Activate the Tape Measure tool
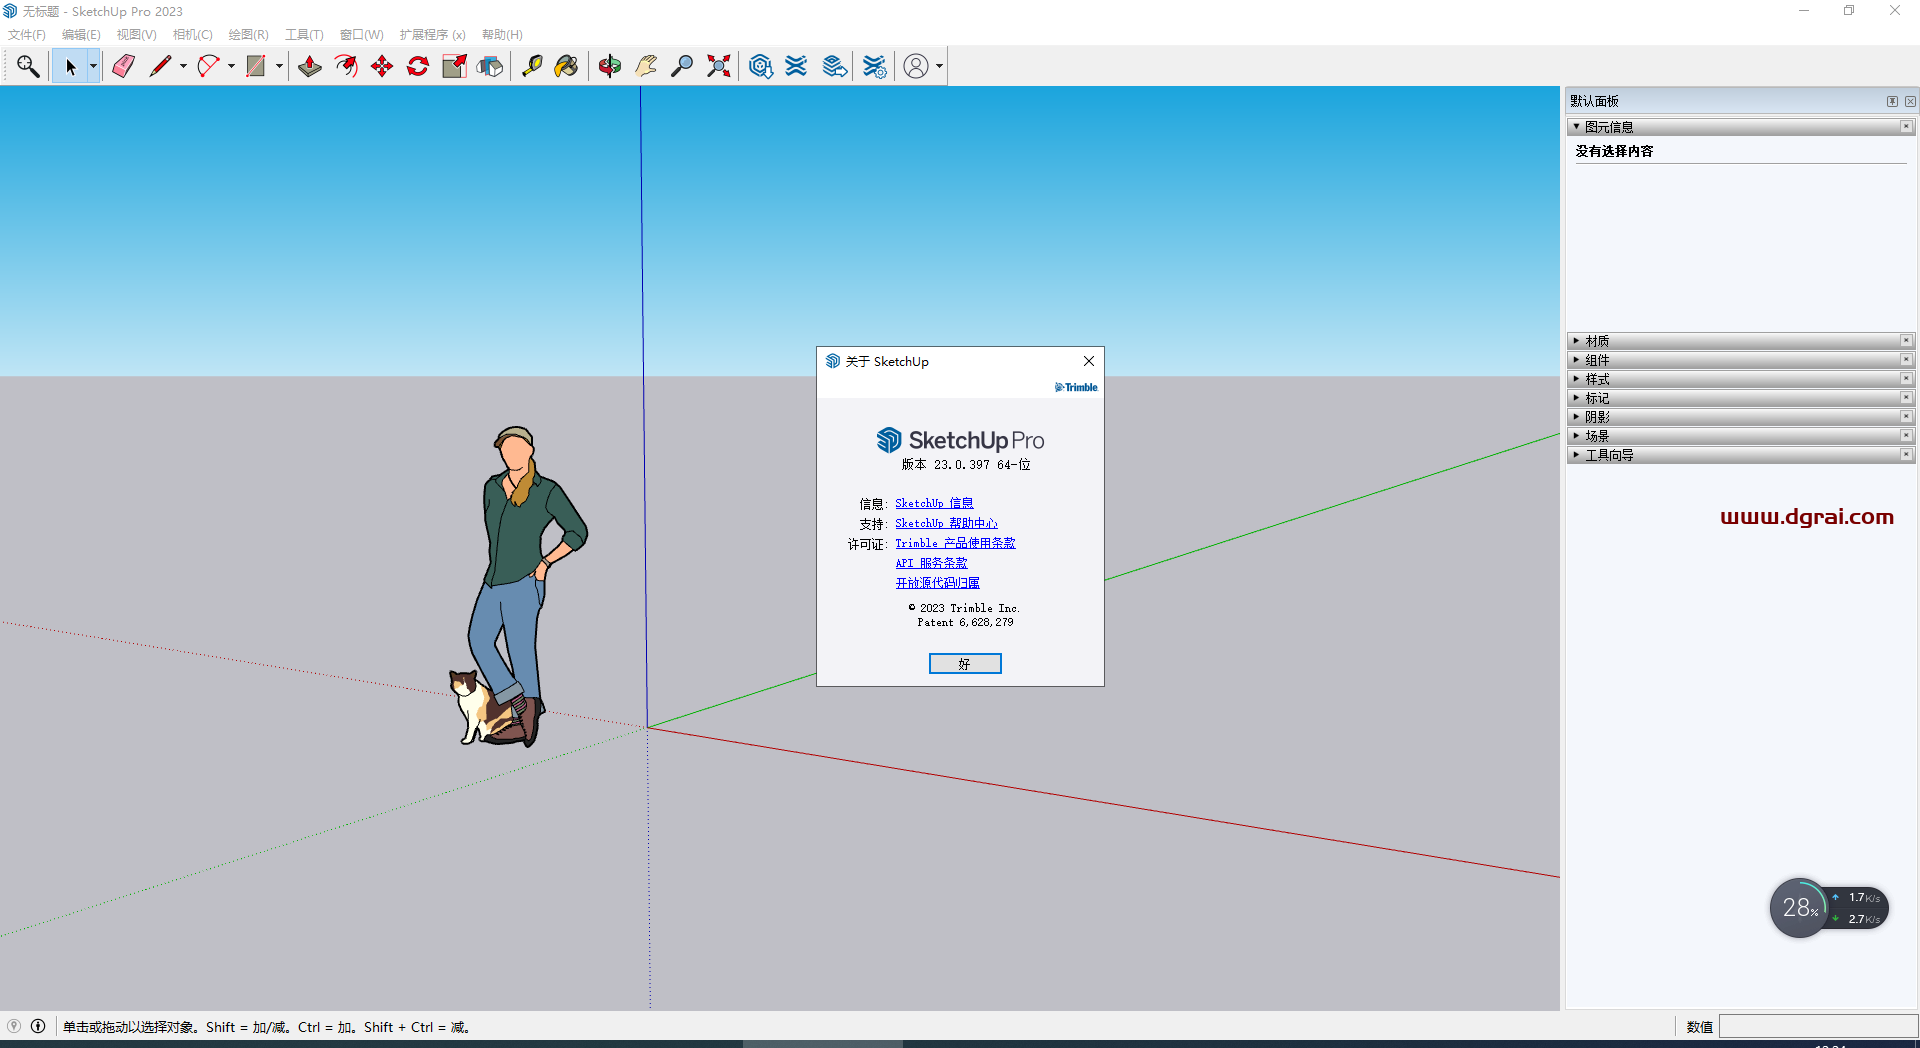 tap(532, 66)
